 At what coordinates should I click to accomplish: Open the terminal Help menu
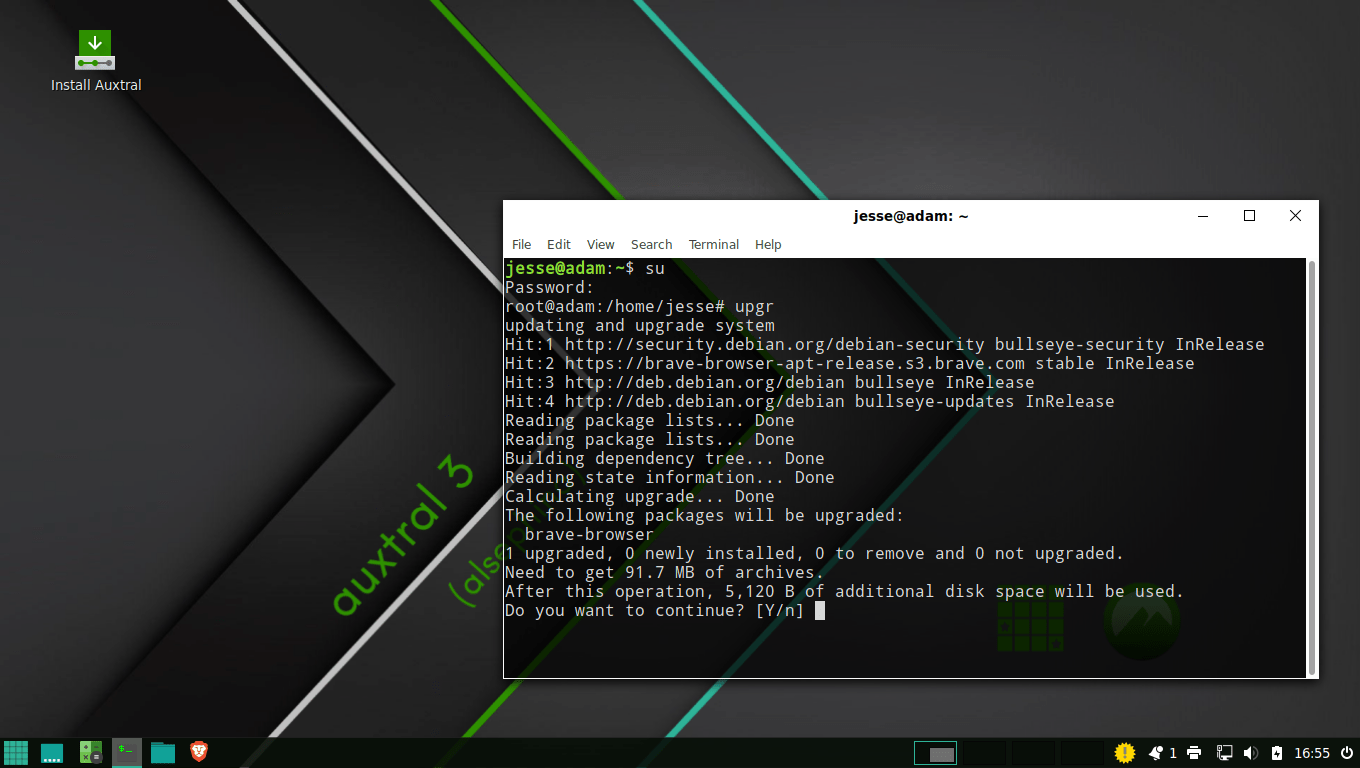pos(768,245)
